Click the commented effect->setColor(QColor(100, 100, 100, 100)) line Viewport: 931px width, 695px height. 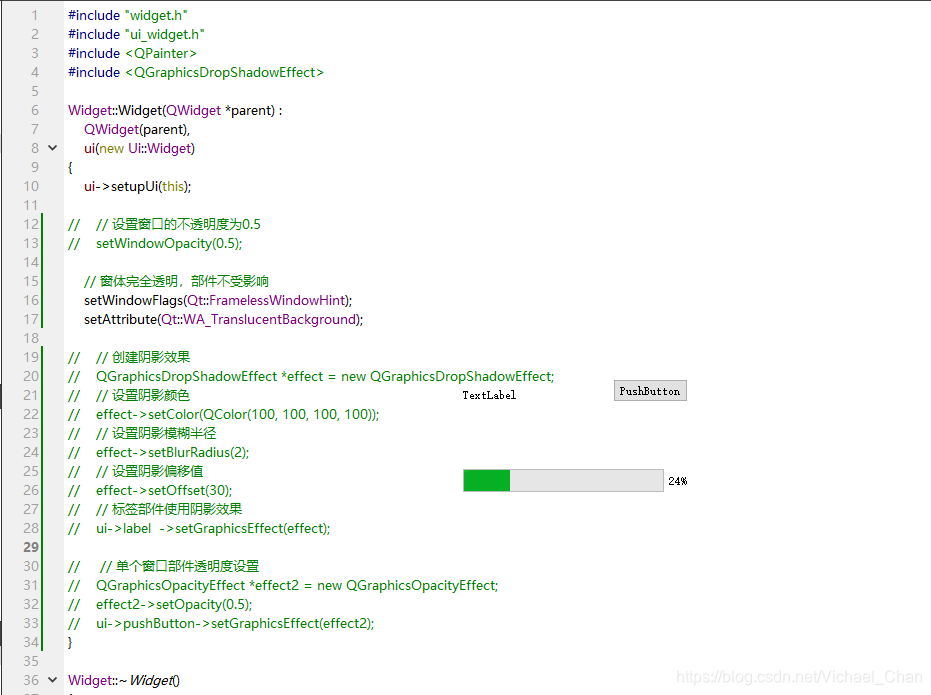pyautogui.click(x=224, y=414)
